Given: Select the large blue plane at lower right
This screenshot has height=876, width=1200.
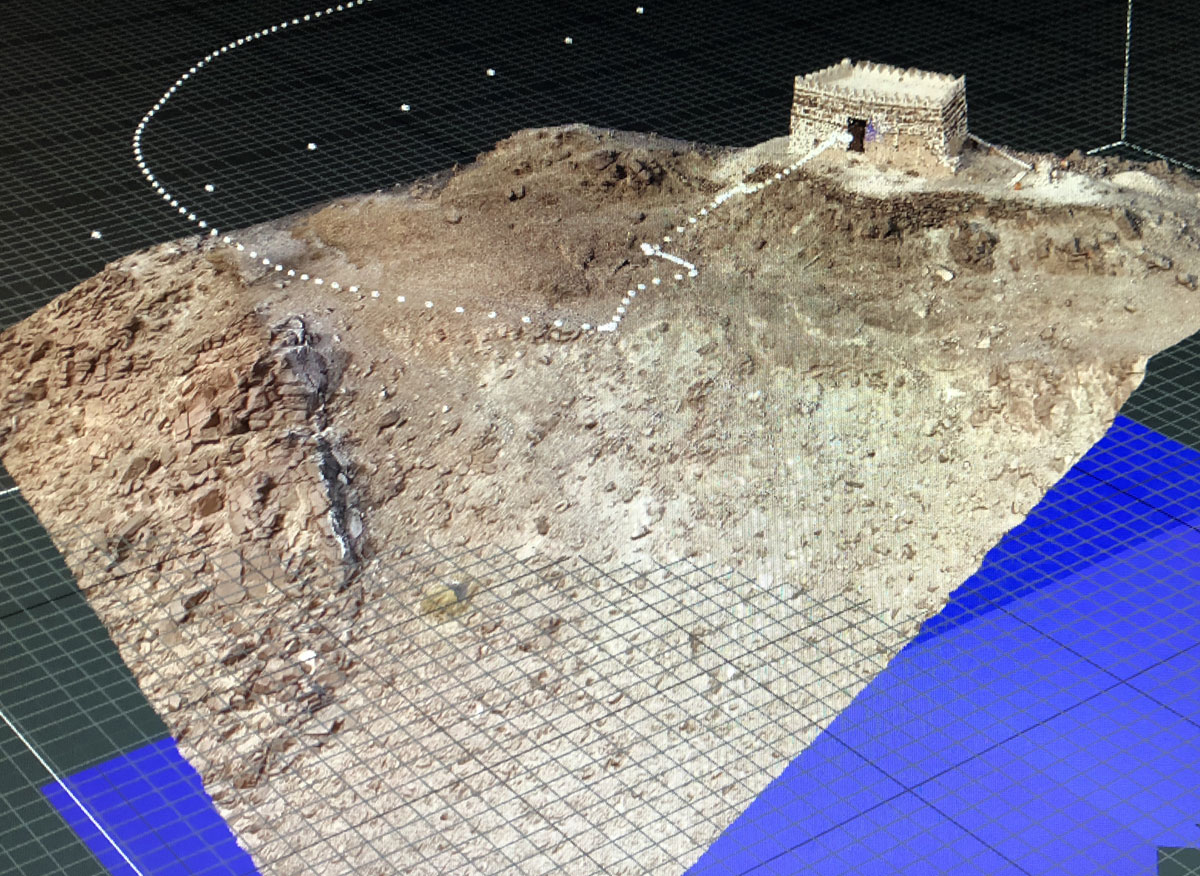Looking at the screenshot, I should (1000, 700).
